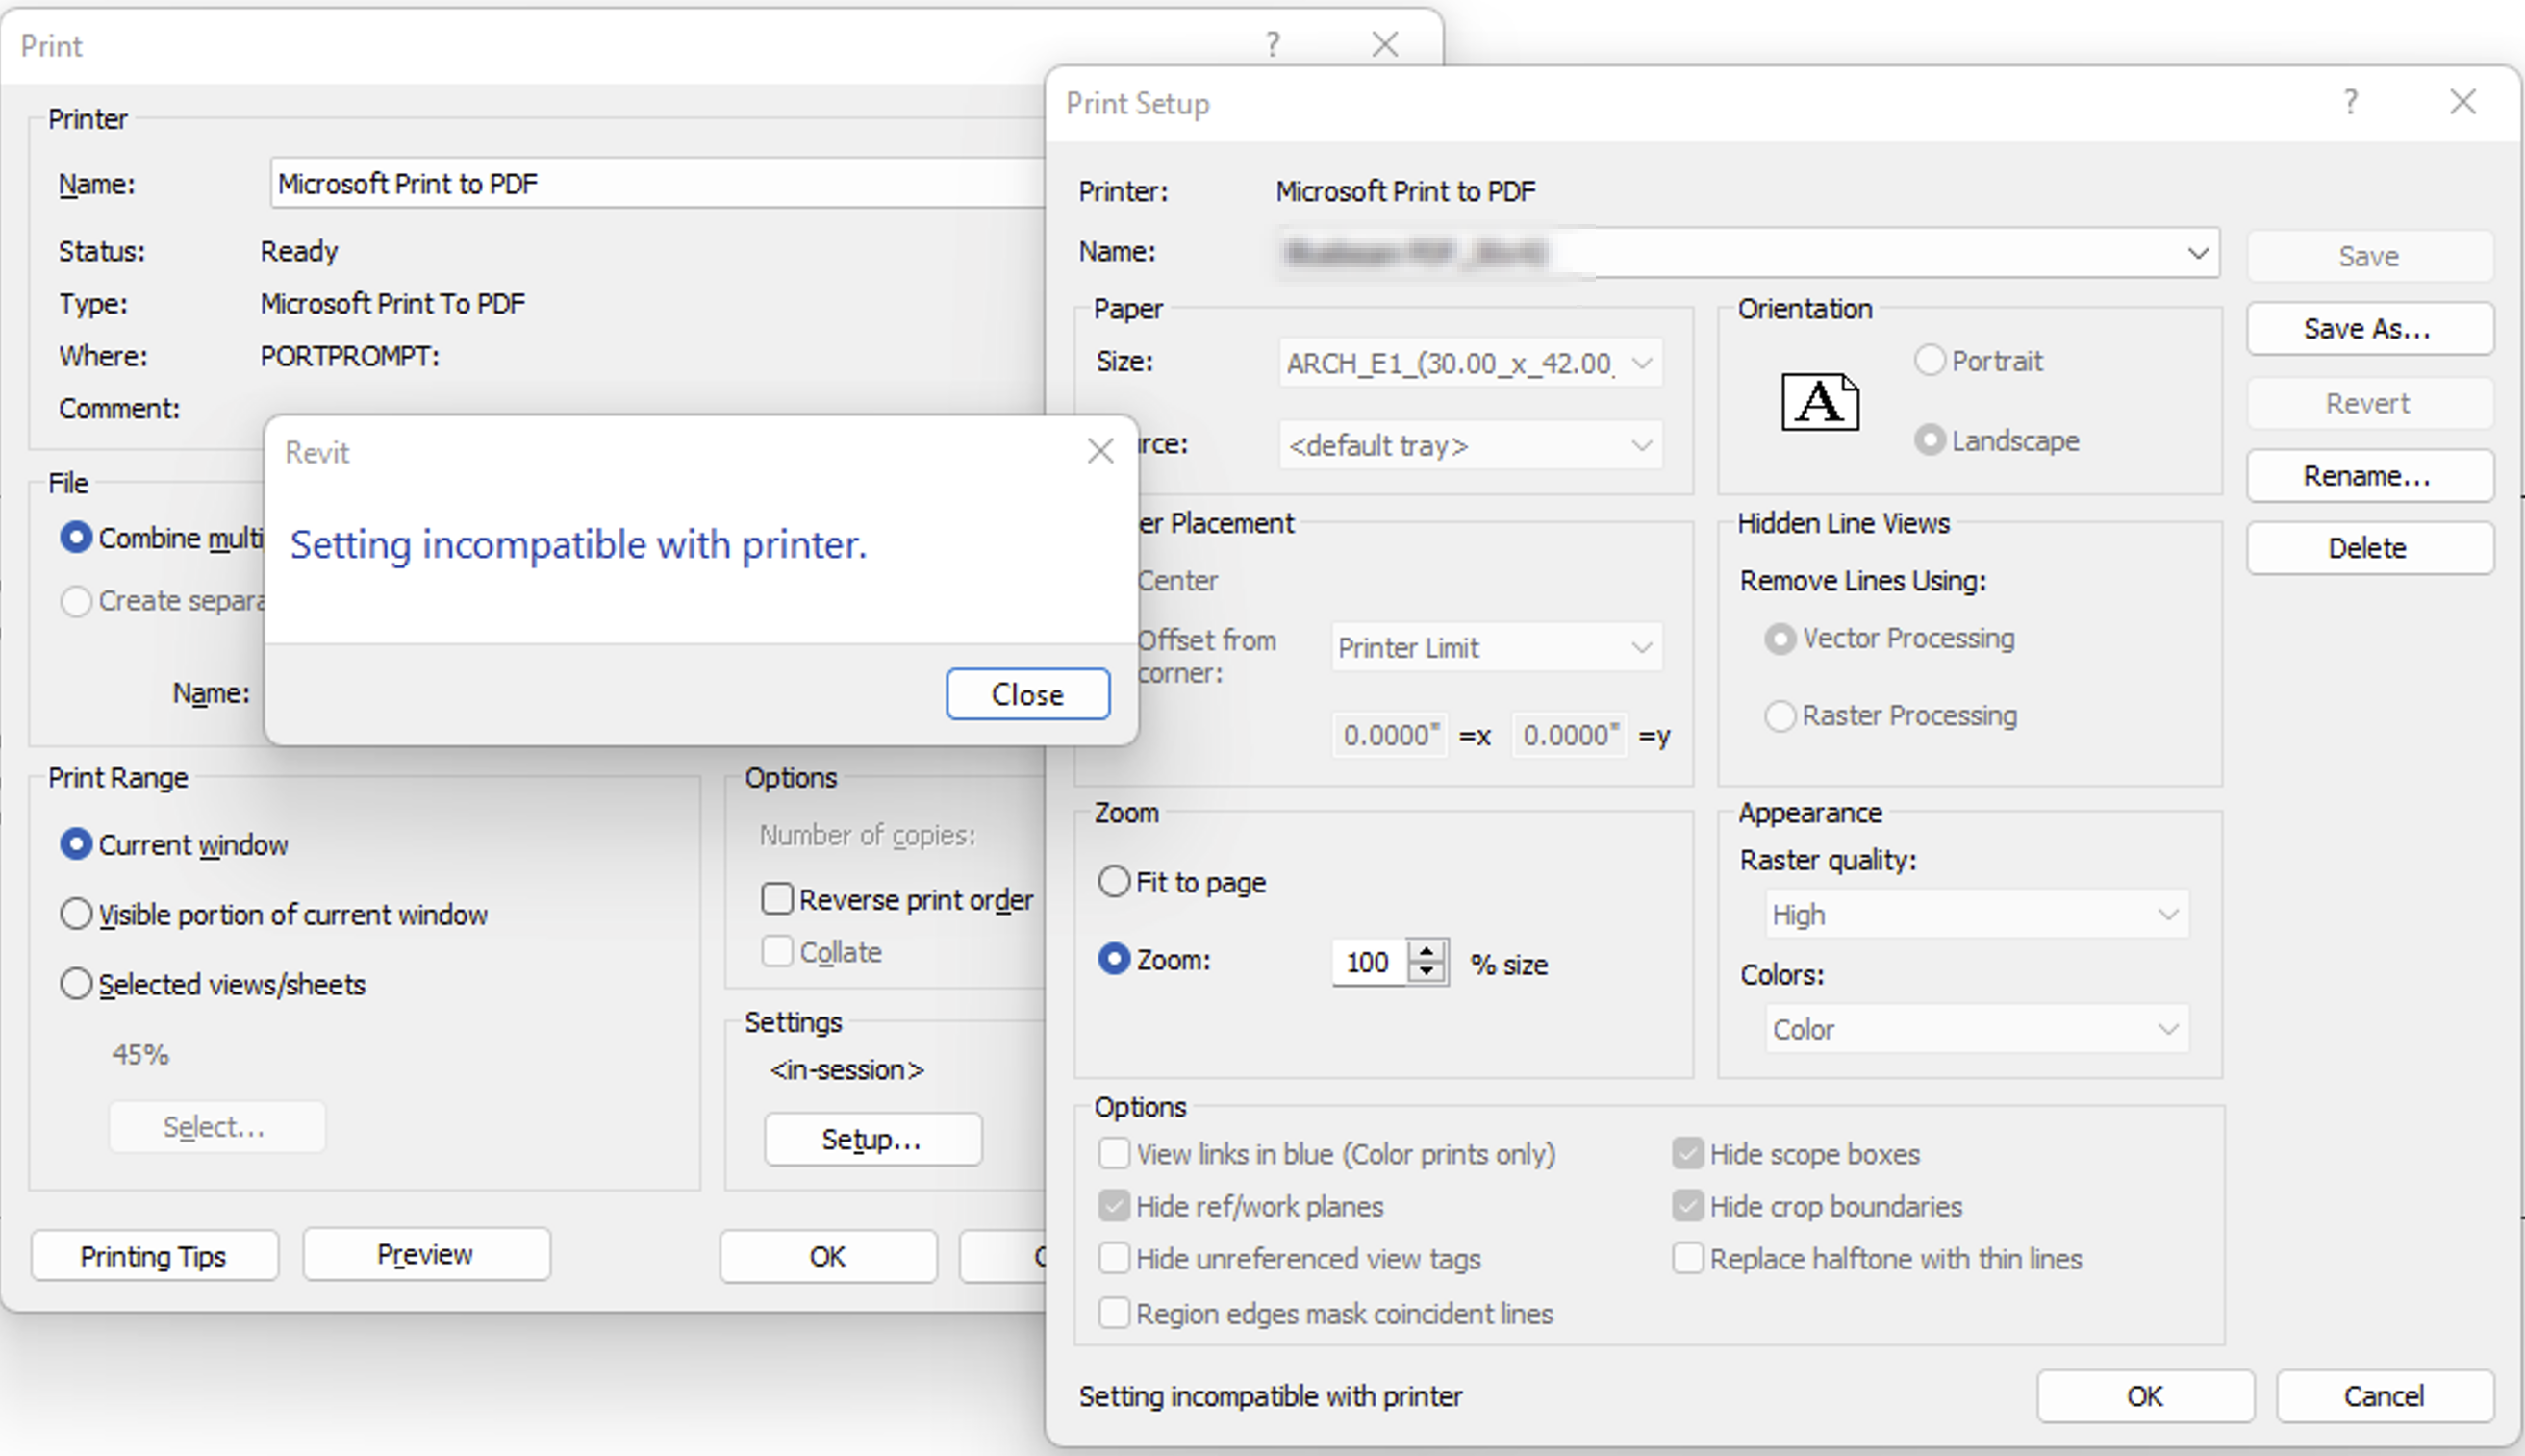
Task: Click the Save As... button
Action: click(x=2368, y=329)
